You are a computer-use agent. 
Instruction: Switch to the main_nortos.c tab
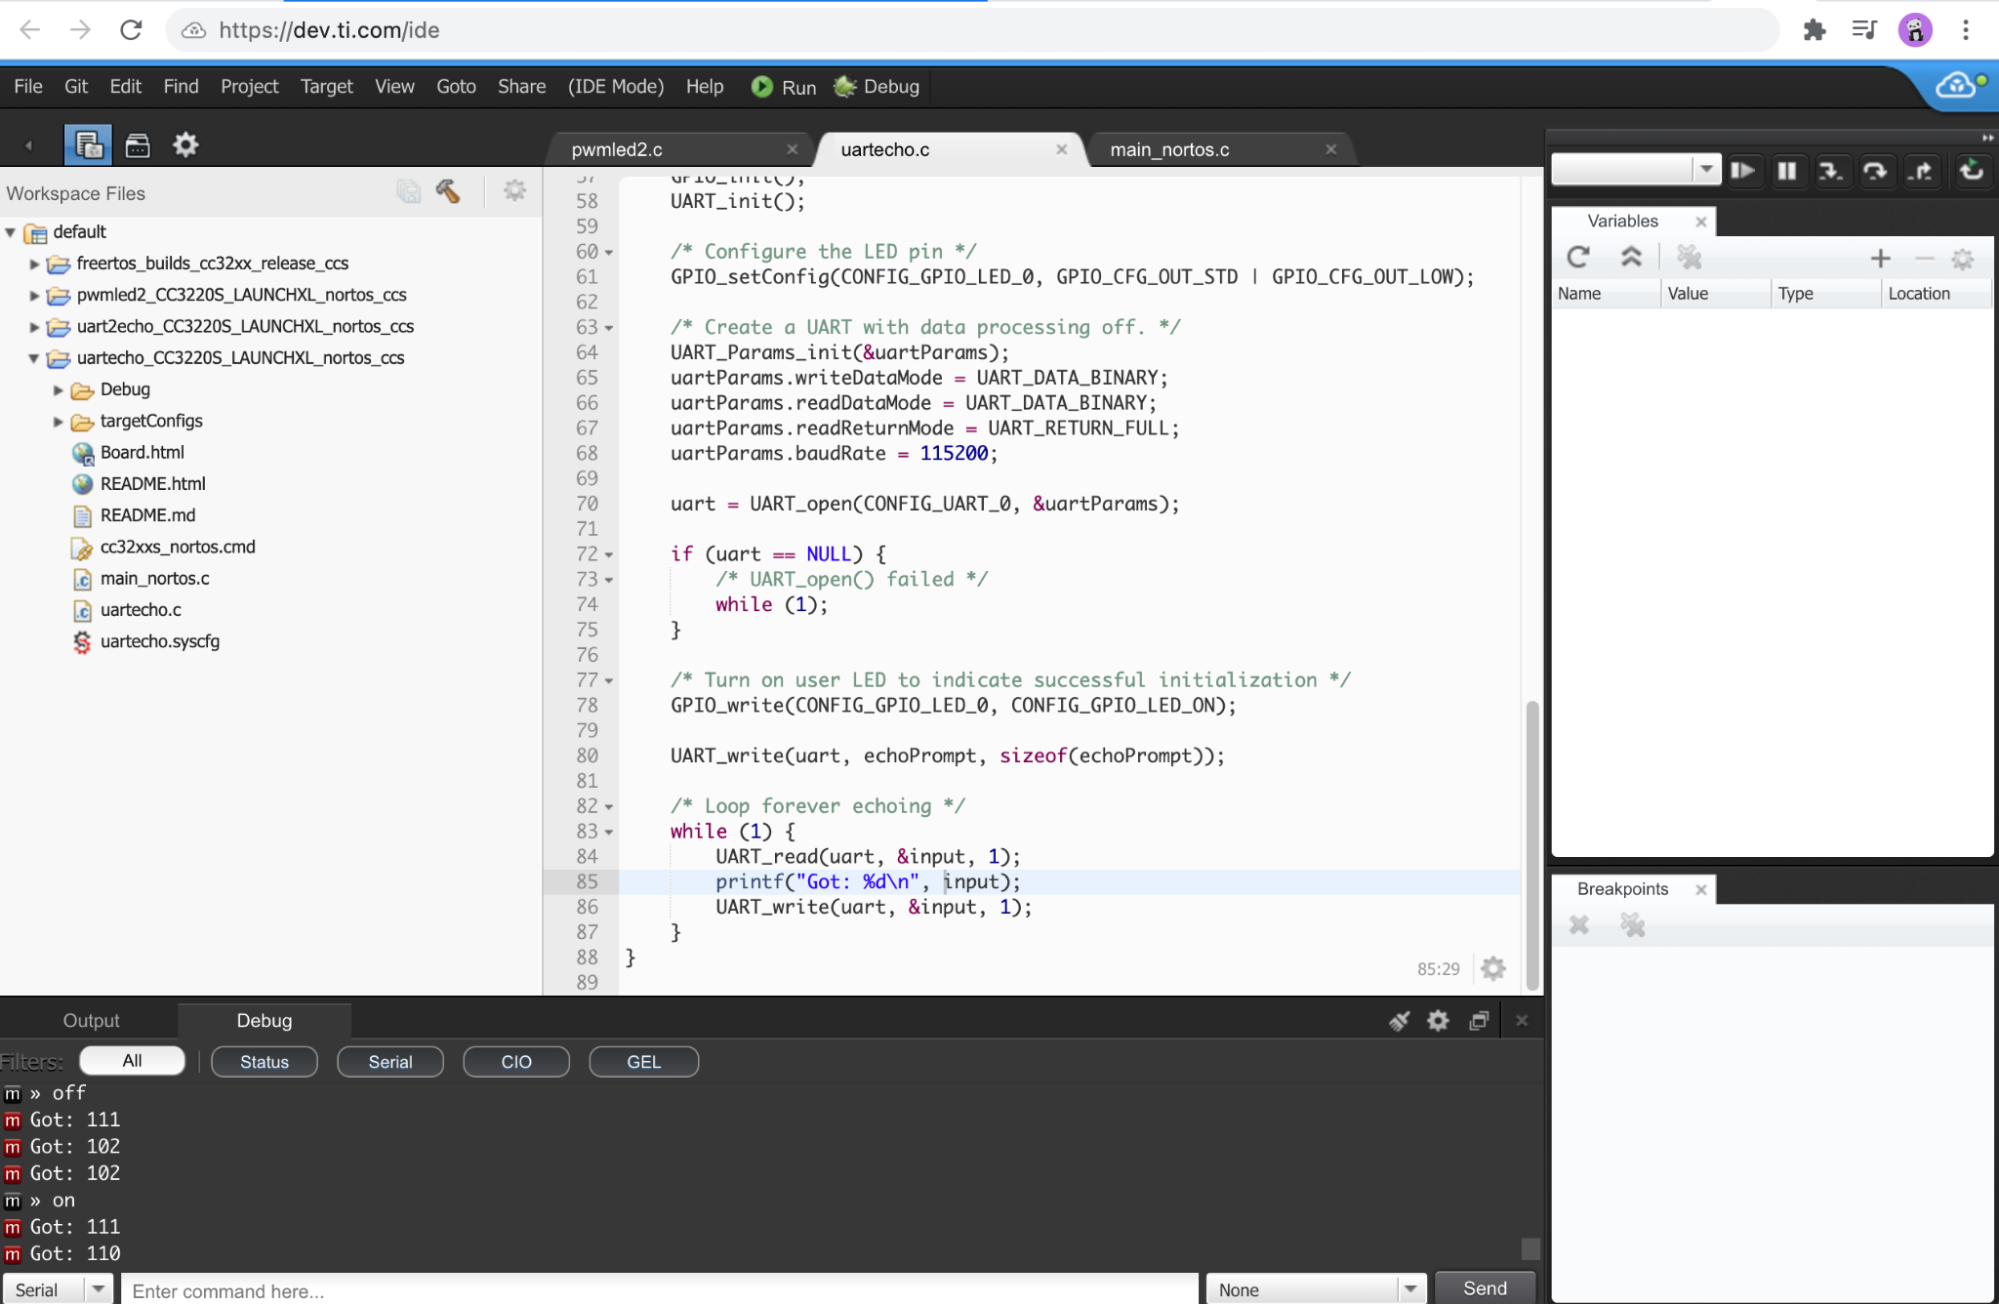pyautogui.click(x=1169, y=149)
